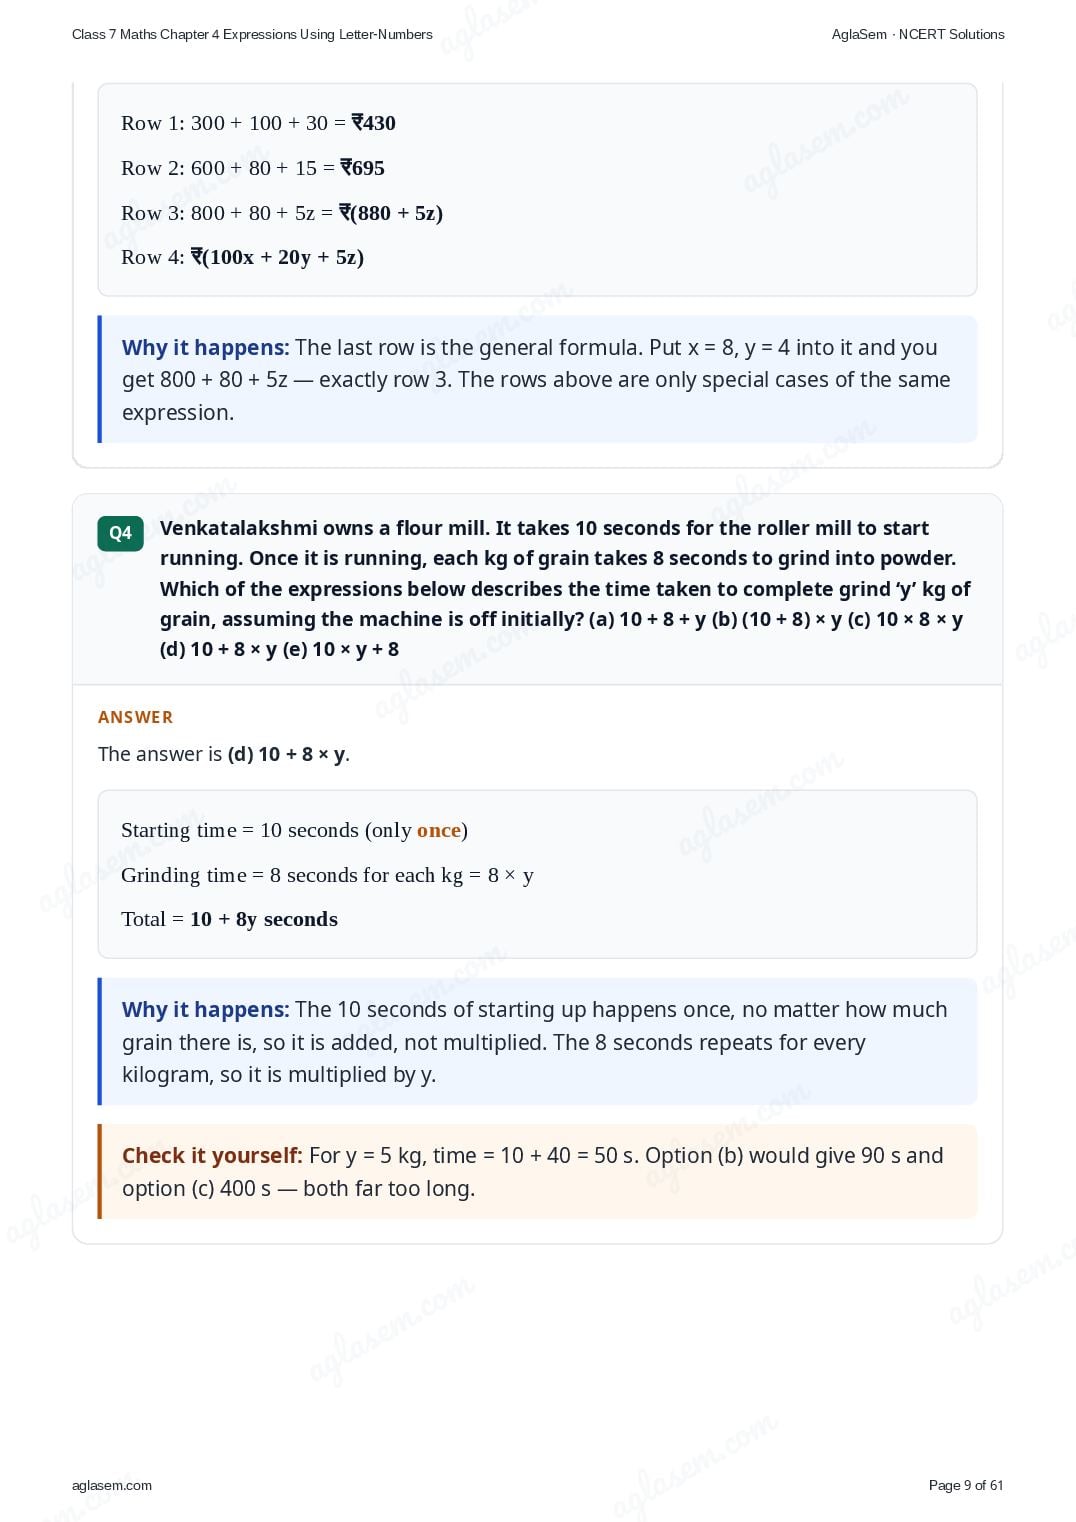Click the orange word once

439,830
